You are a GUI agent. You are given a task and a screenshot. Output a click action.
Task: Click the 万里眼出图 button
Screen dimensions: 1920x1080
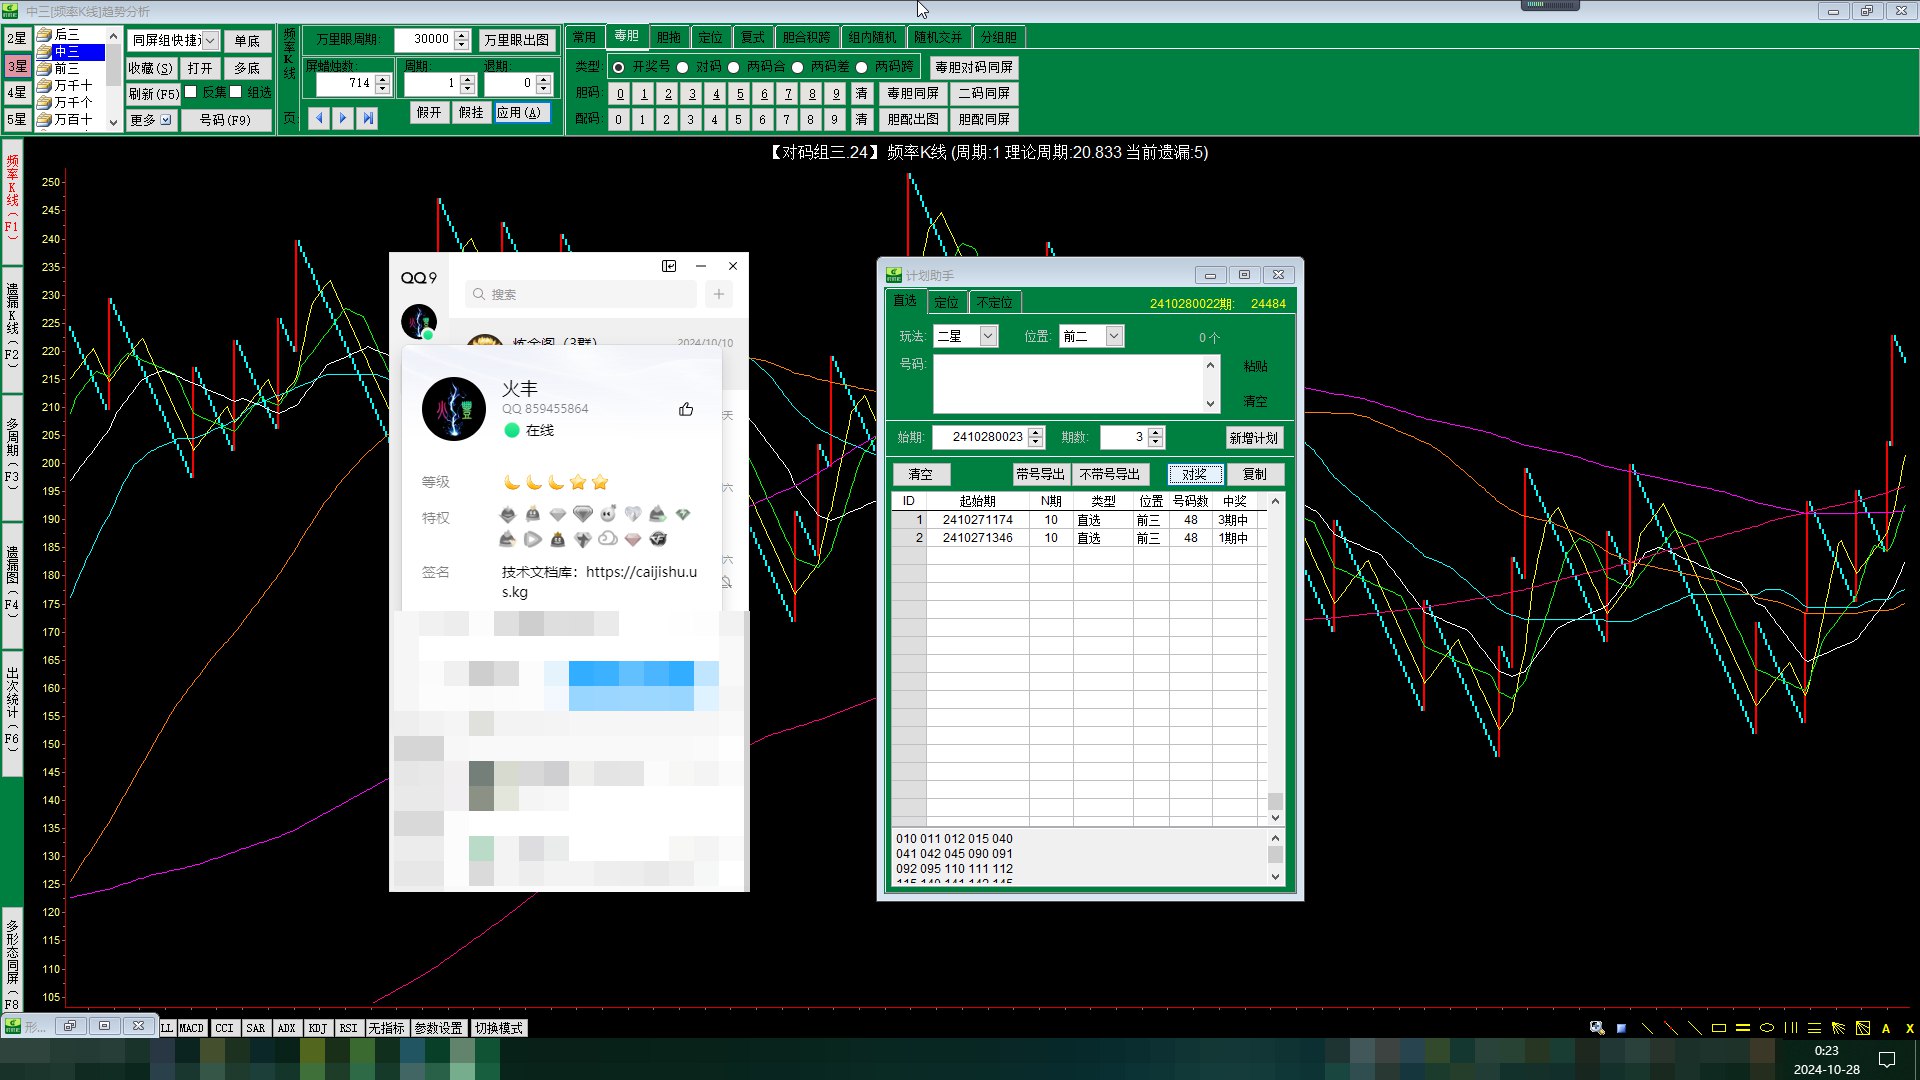[x=517, y=40]
